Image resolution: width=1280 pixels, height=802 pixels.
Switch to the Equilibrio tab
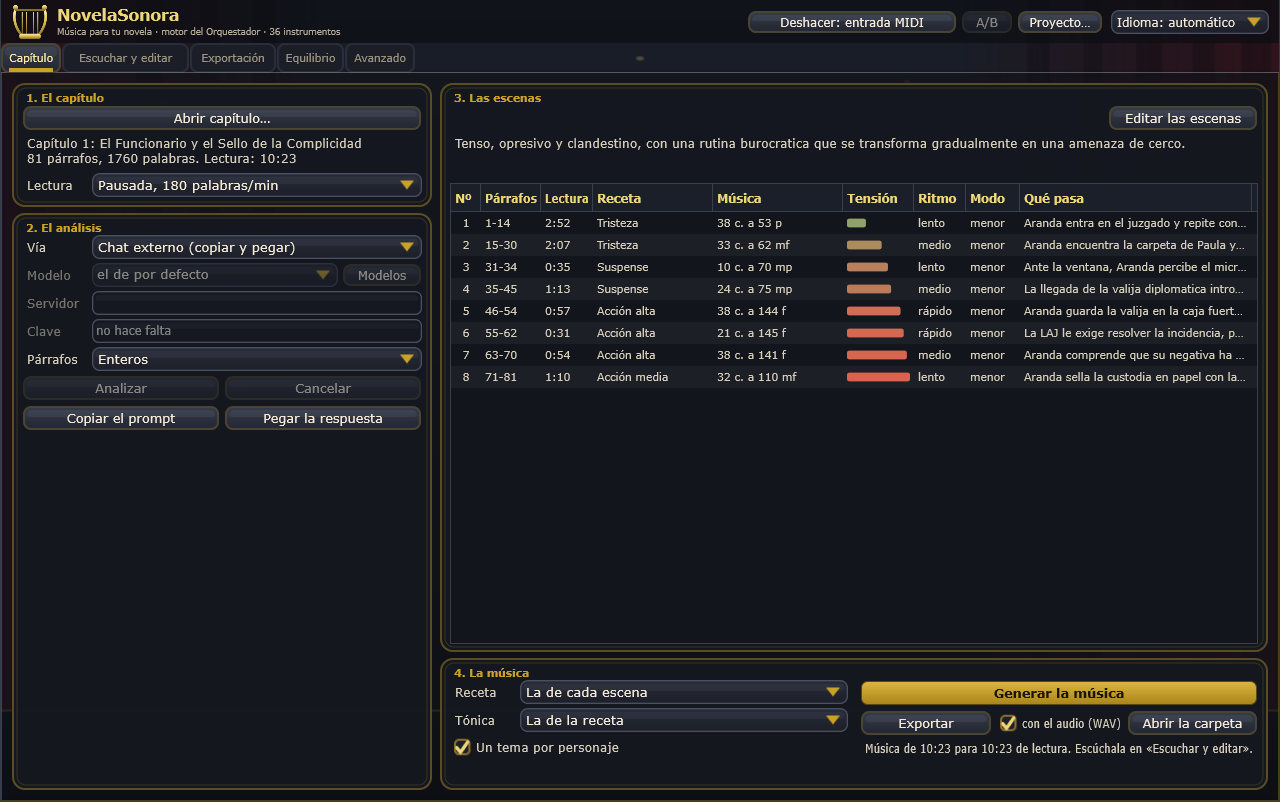[310, 58]
